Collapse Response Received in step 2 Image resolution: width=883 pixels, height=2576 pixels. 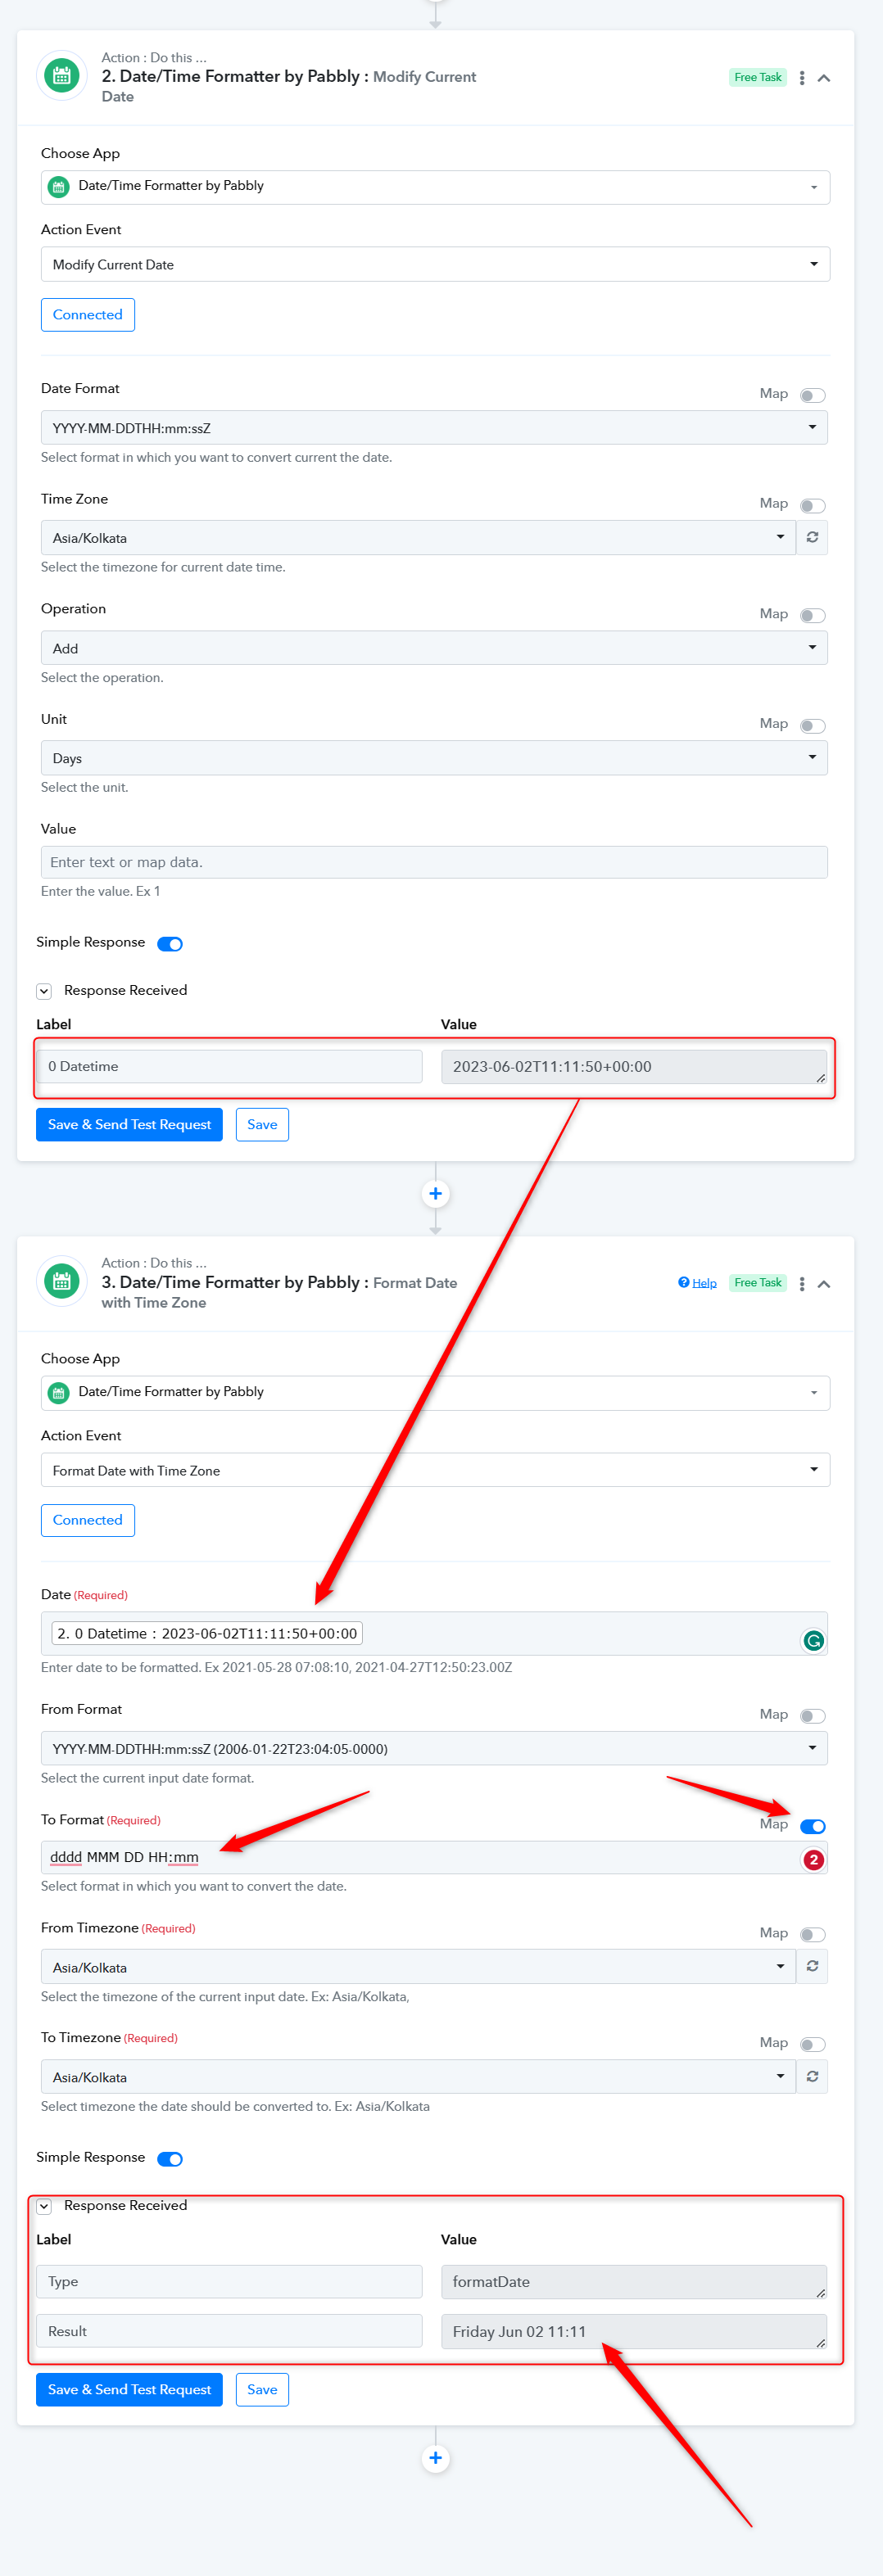click(44, 991)
